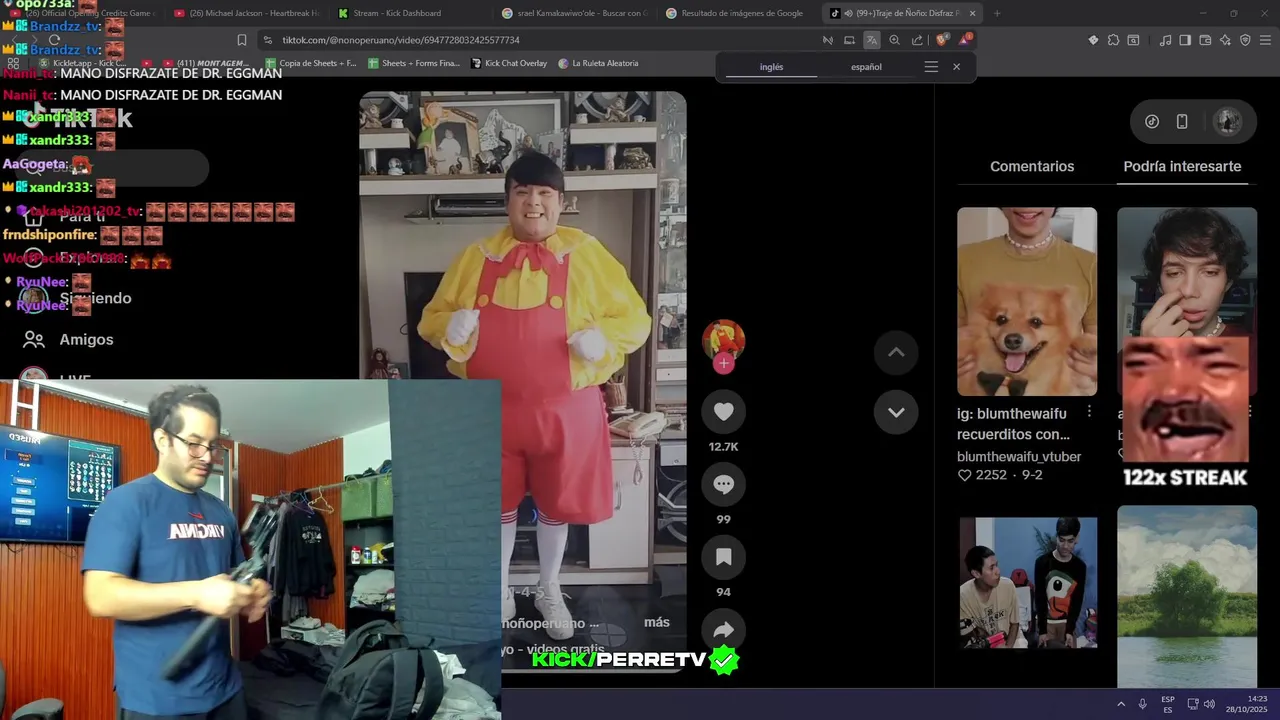This screenshot has height=720, width=1280.
Task: Toggle the browser sidebar panel
Action: 1185,40
